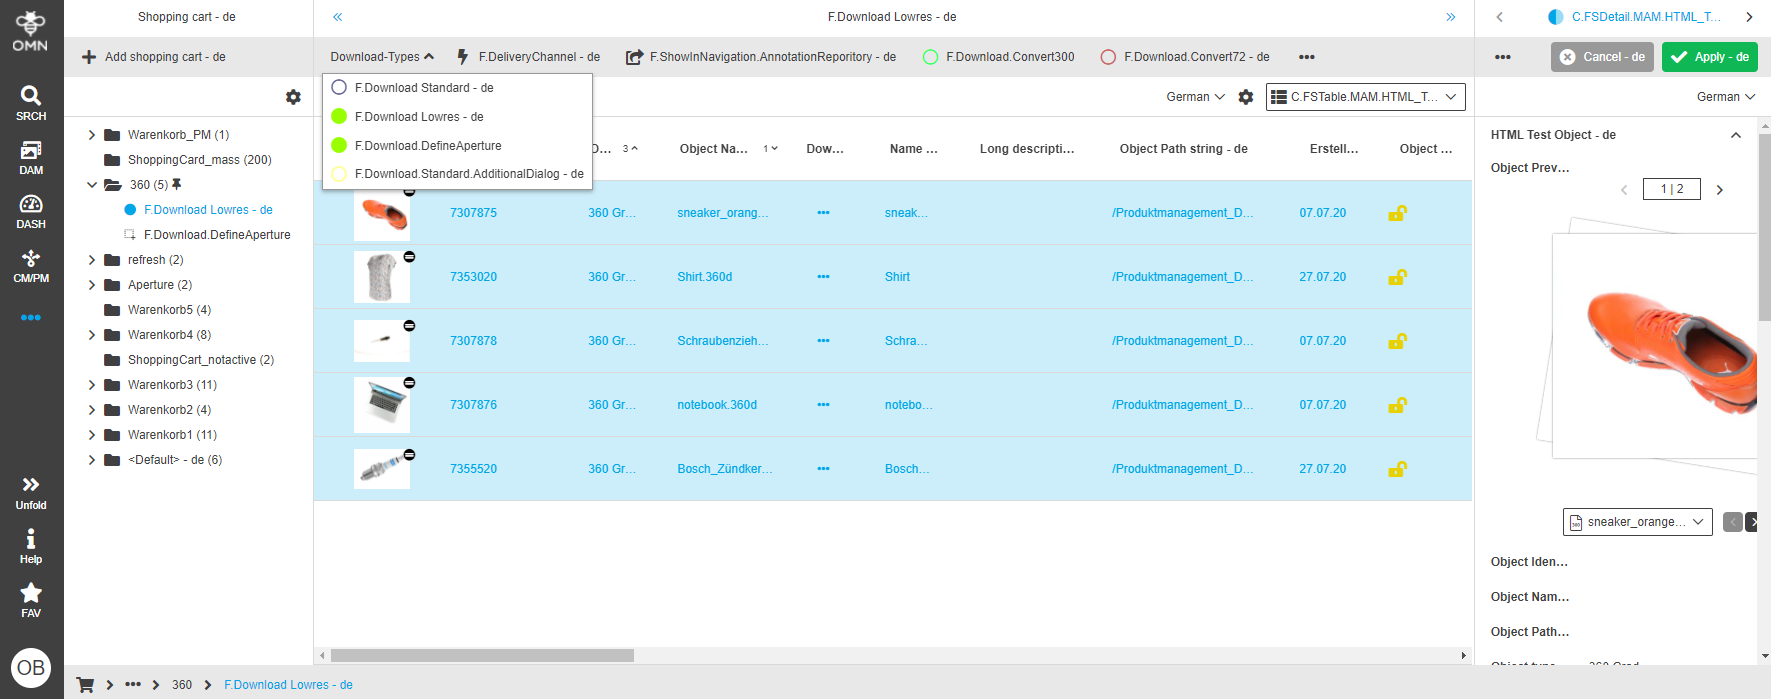Viewport: 1771px width, 699px height.
Task: Collapse HTML Test Object - de section
Action: coord(1736,135)
